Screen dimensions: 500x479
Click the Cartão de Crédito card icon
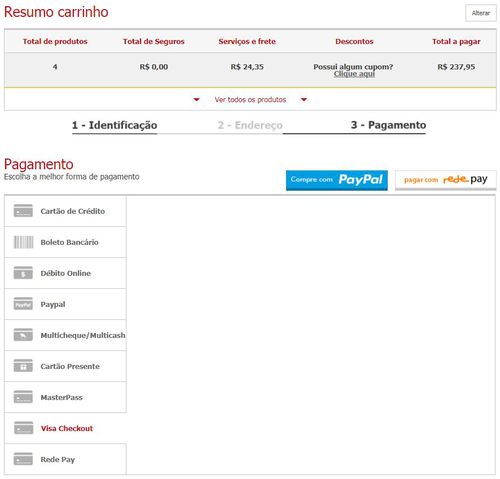click(23, 211)
